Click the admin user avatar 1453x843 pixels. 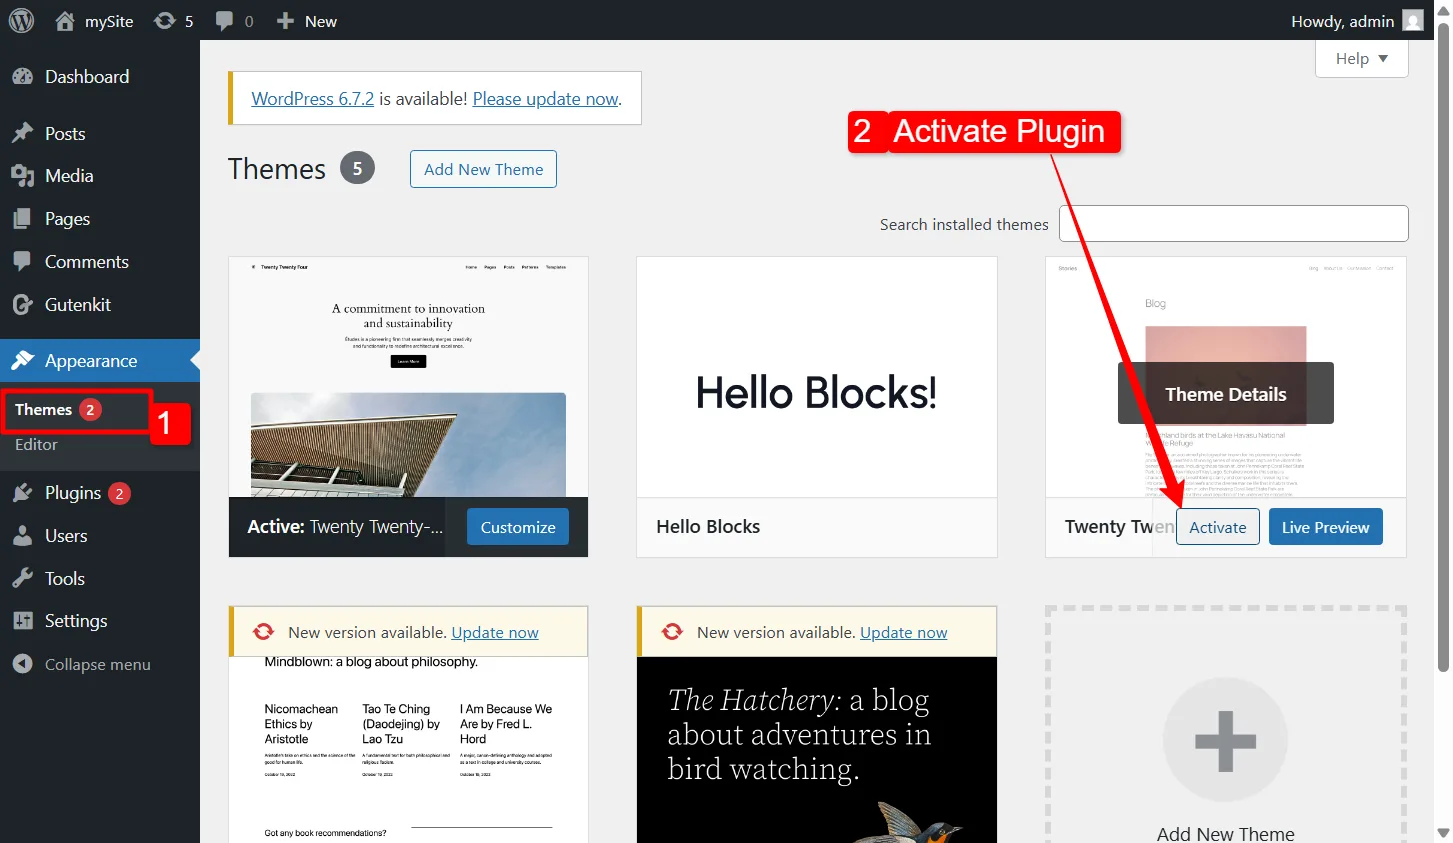1412,21
